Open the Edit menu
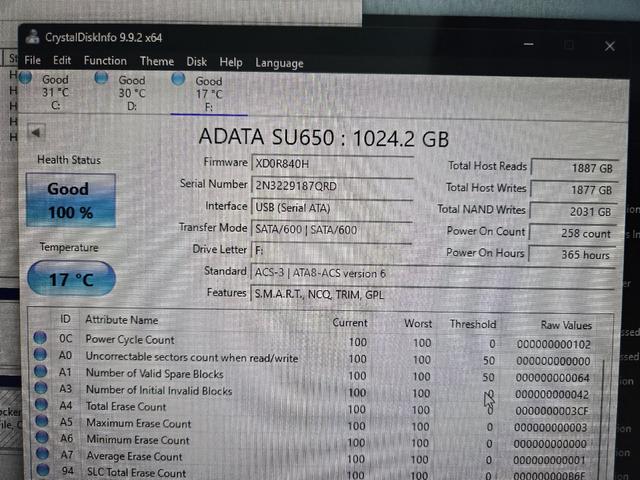The height and width of the screenshot is (480, 640). click(x=62, y=61)
